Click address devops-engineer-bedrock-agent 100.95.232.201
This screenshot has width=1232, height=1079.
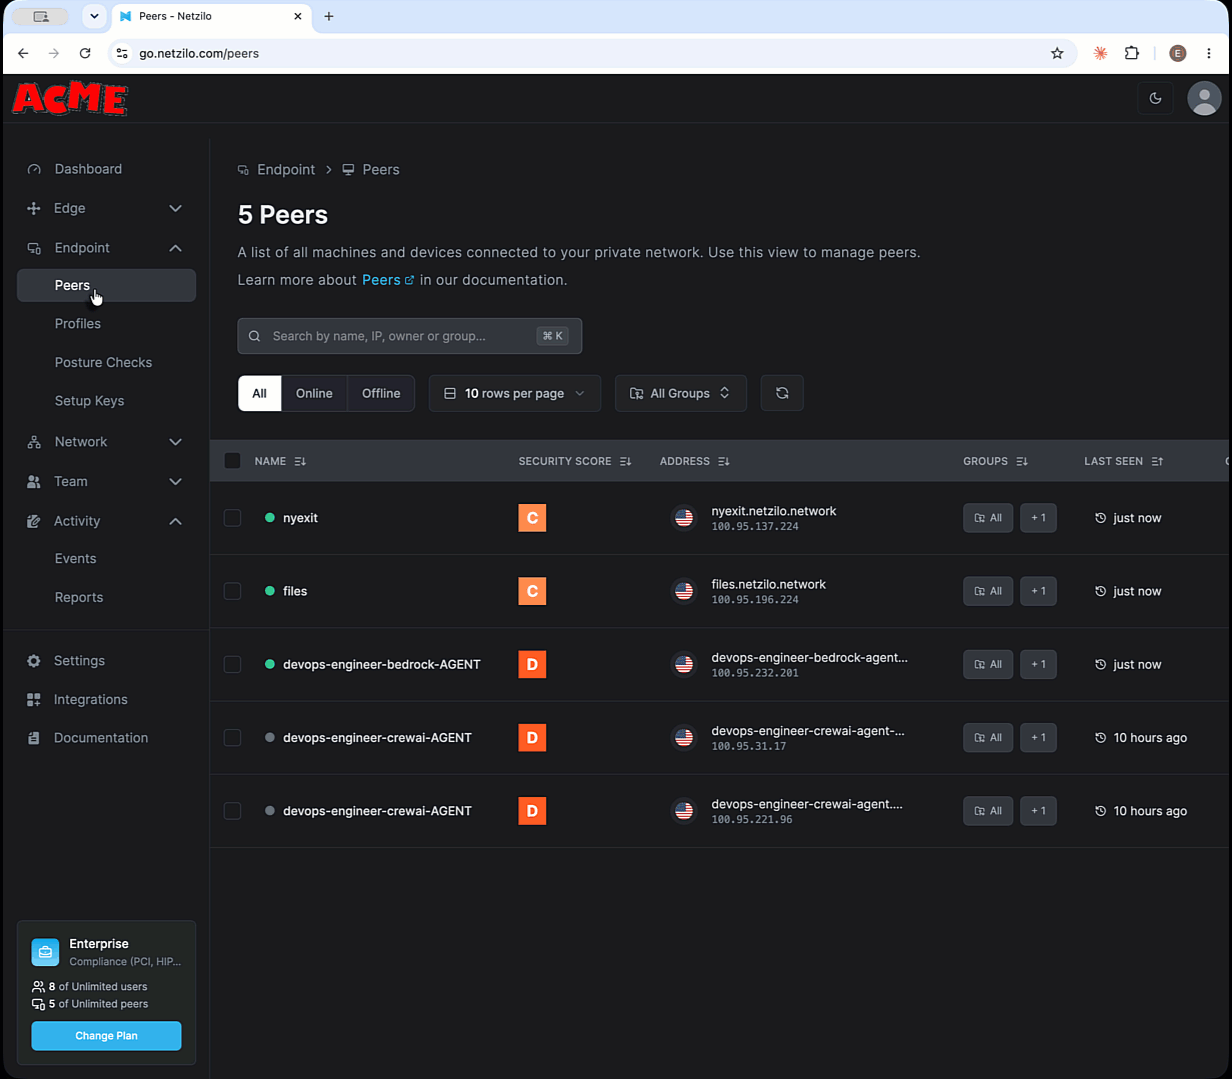[x=809, y=665]
